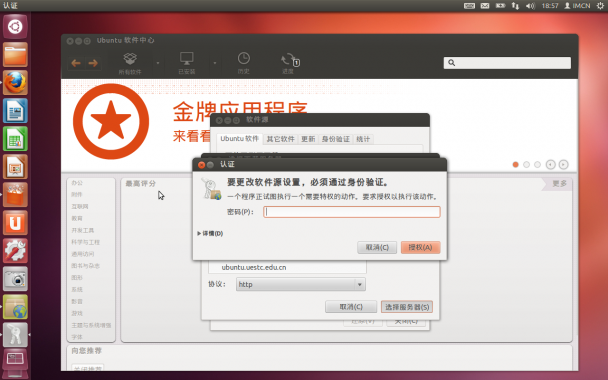Open the network indicator menu

click(515, 6)
